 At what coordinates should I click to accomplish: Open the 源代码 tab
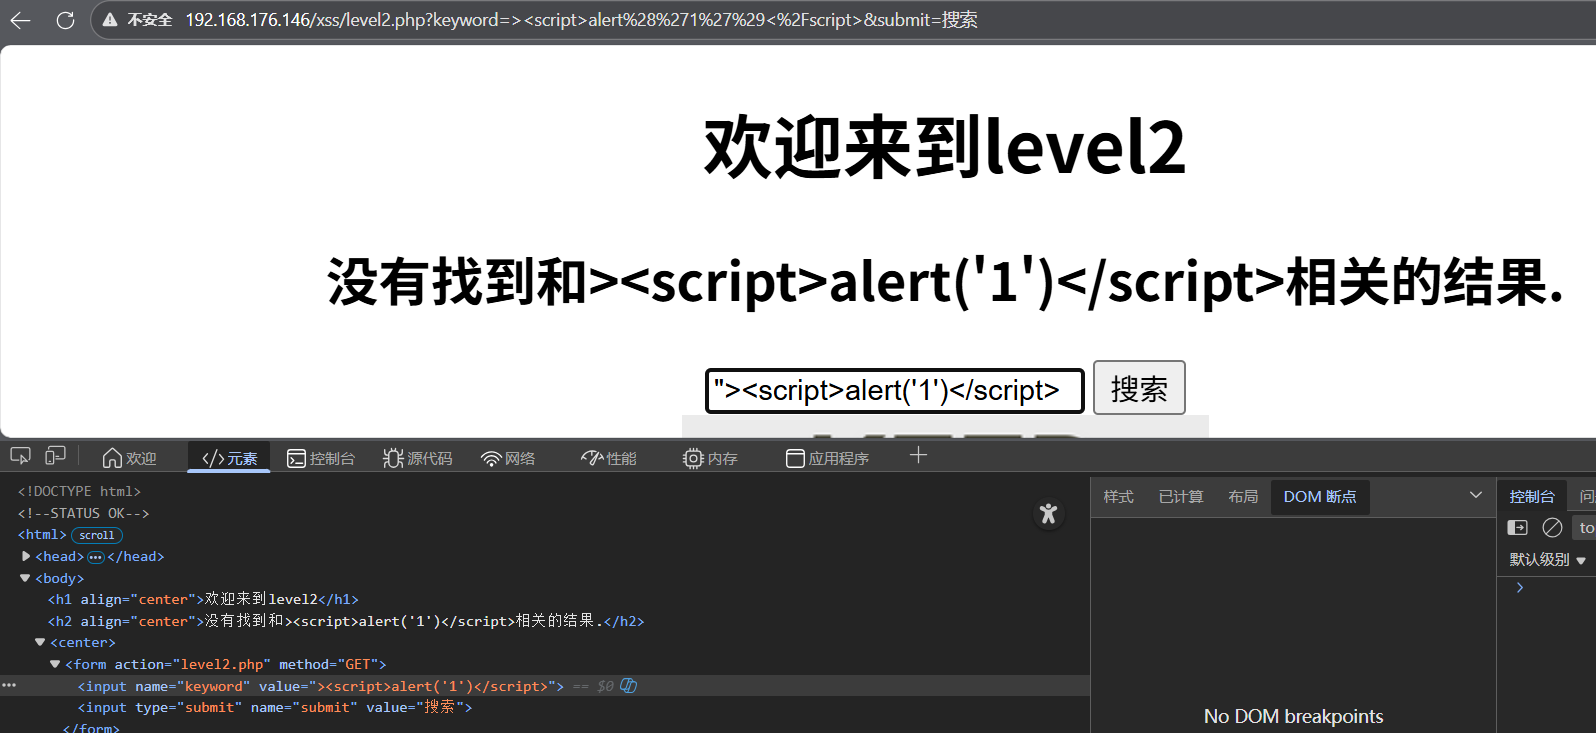click(x=418, y=458)
